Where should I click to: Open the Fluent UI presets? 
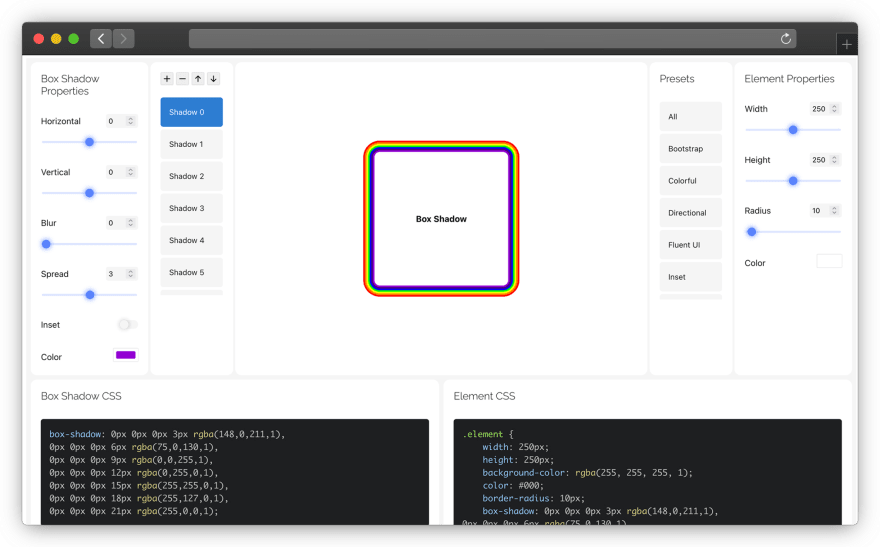pos(690,245)
